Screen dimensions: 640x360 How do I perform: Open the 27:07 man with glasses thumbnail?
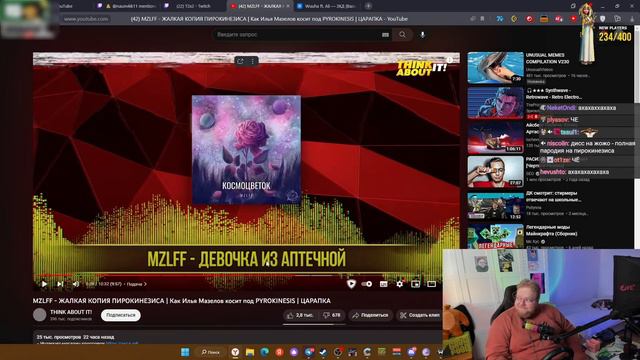495,171
